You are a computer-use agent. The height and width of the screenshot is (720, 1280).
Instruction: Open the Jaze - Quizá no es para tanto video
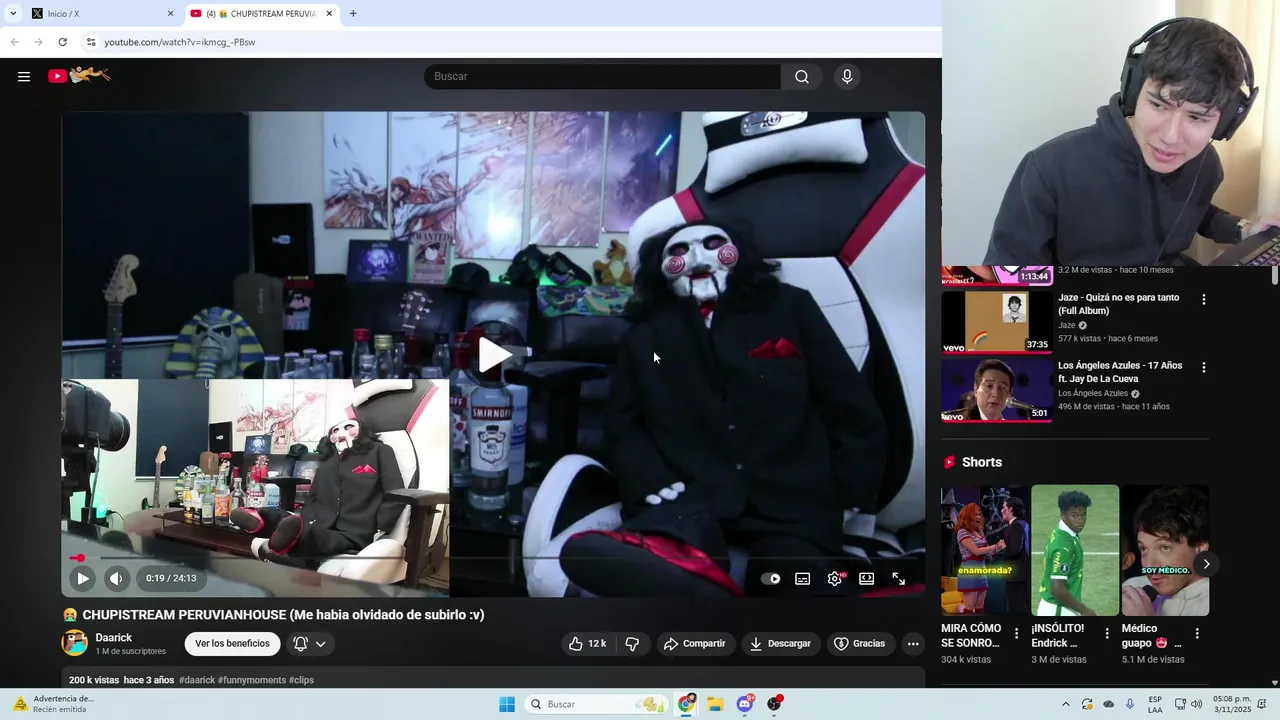[x=1119, y=304]
